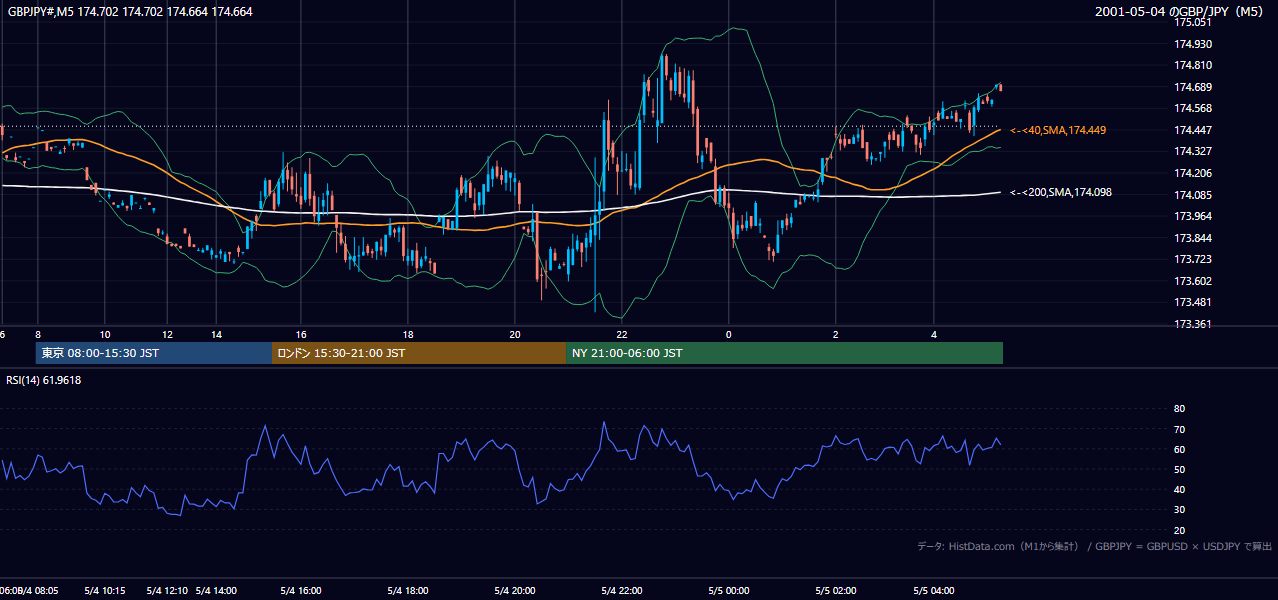Screen dimensions: 1278x600
Task: Click the <-<40,SMA,174.449 label
Action: (1058, 130)
